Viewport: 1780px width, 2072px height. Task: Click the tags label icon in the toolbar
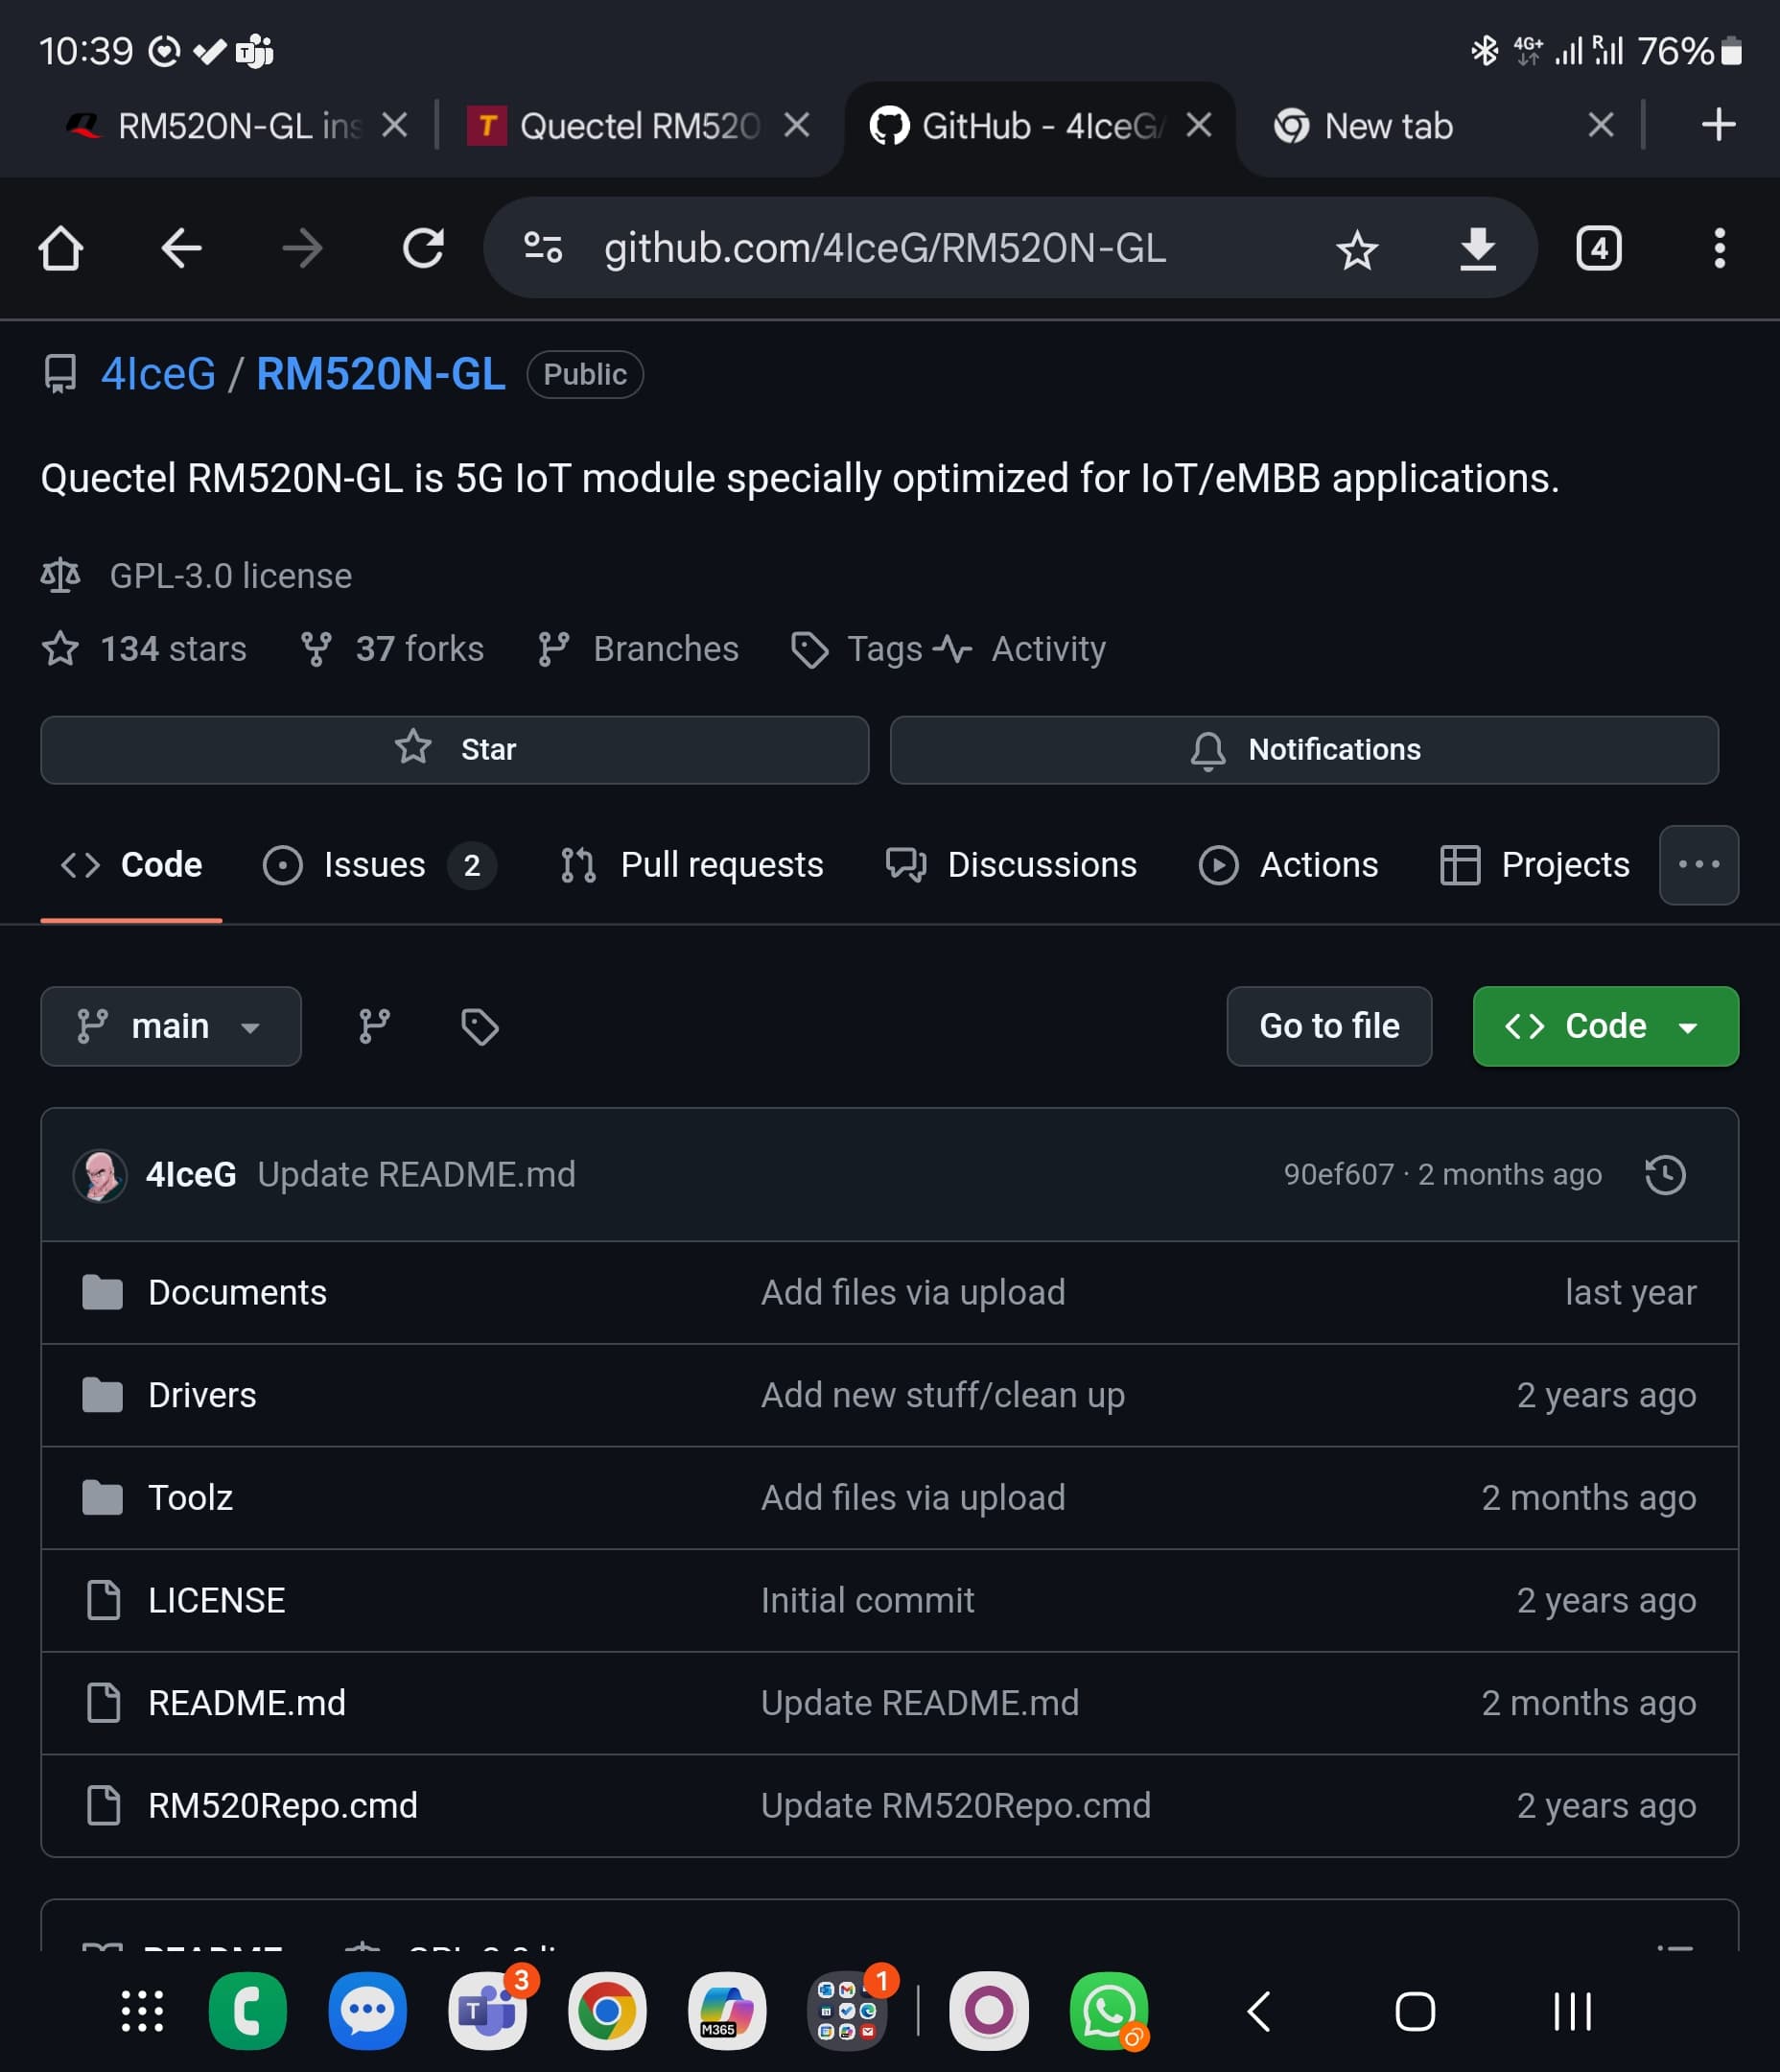[479, 1026]
